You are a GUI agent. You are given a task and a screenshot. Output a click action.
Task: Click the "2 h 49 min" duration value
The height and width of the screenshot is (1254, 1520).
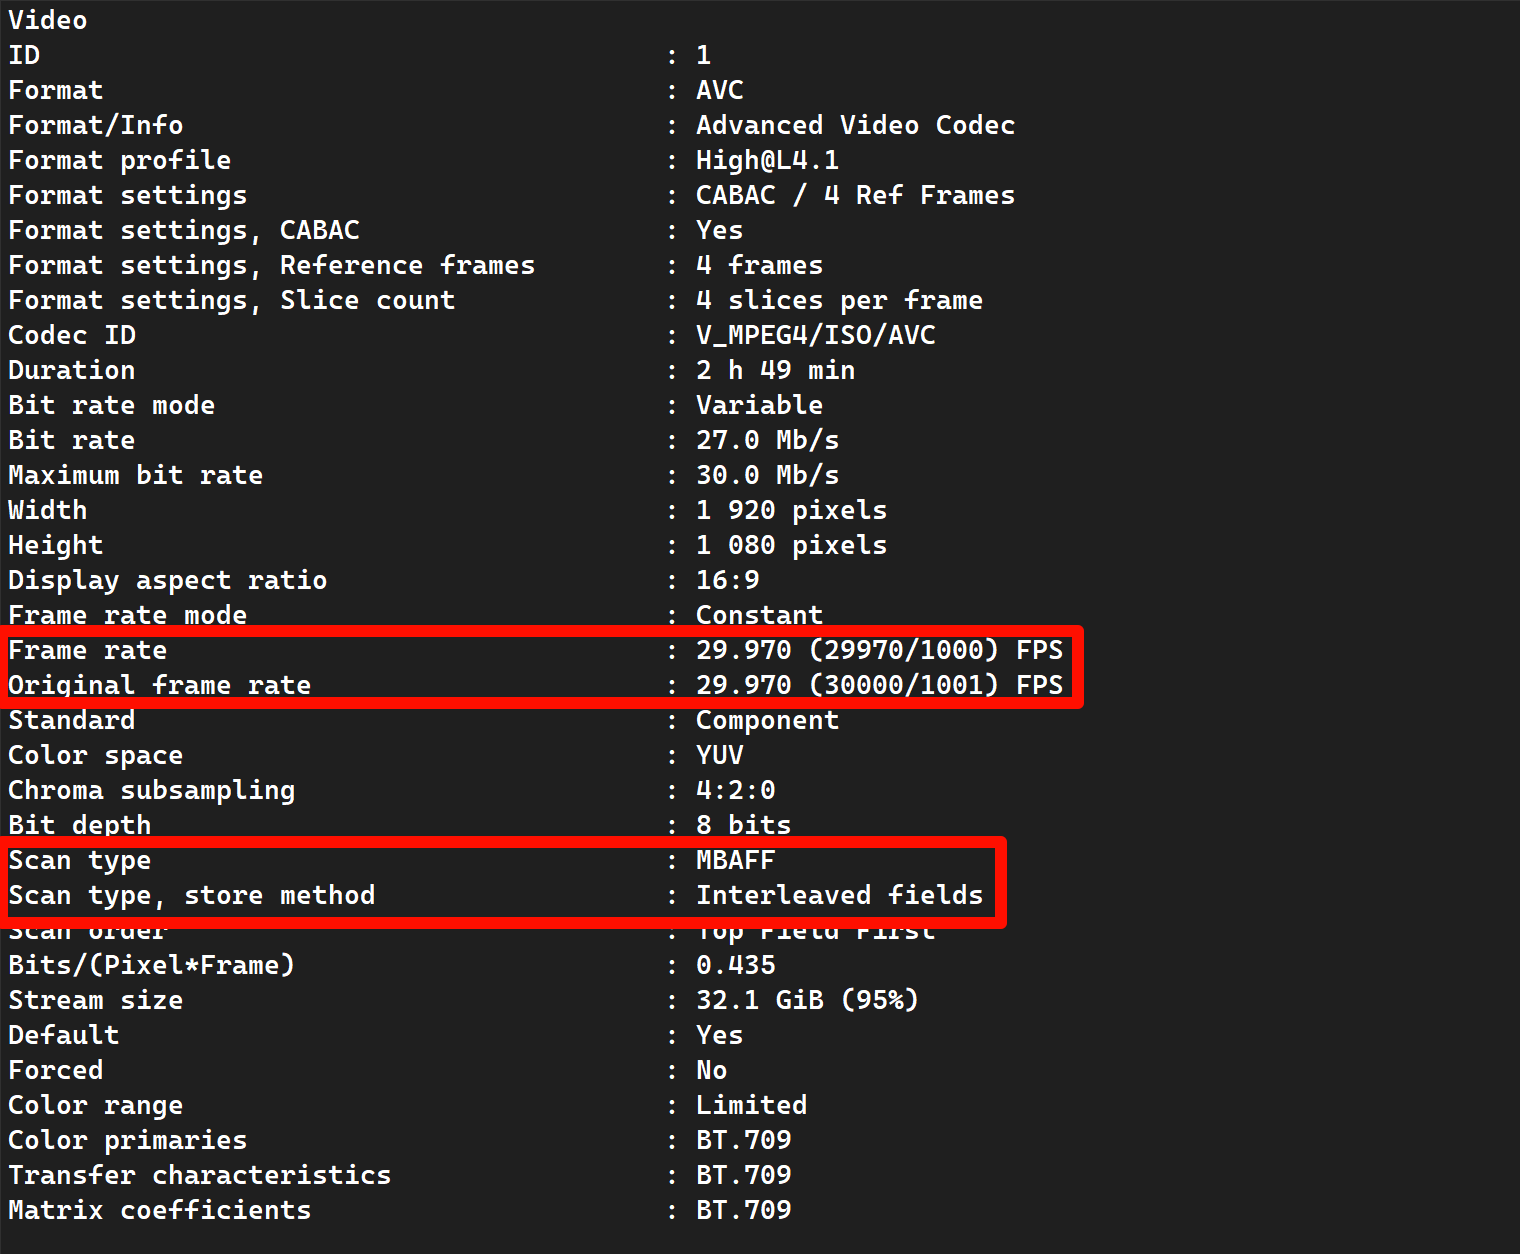(775, 370)
